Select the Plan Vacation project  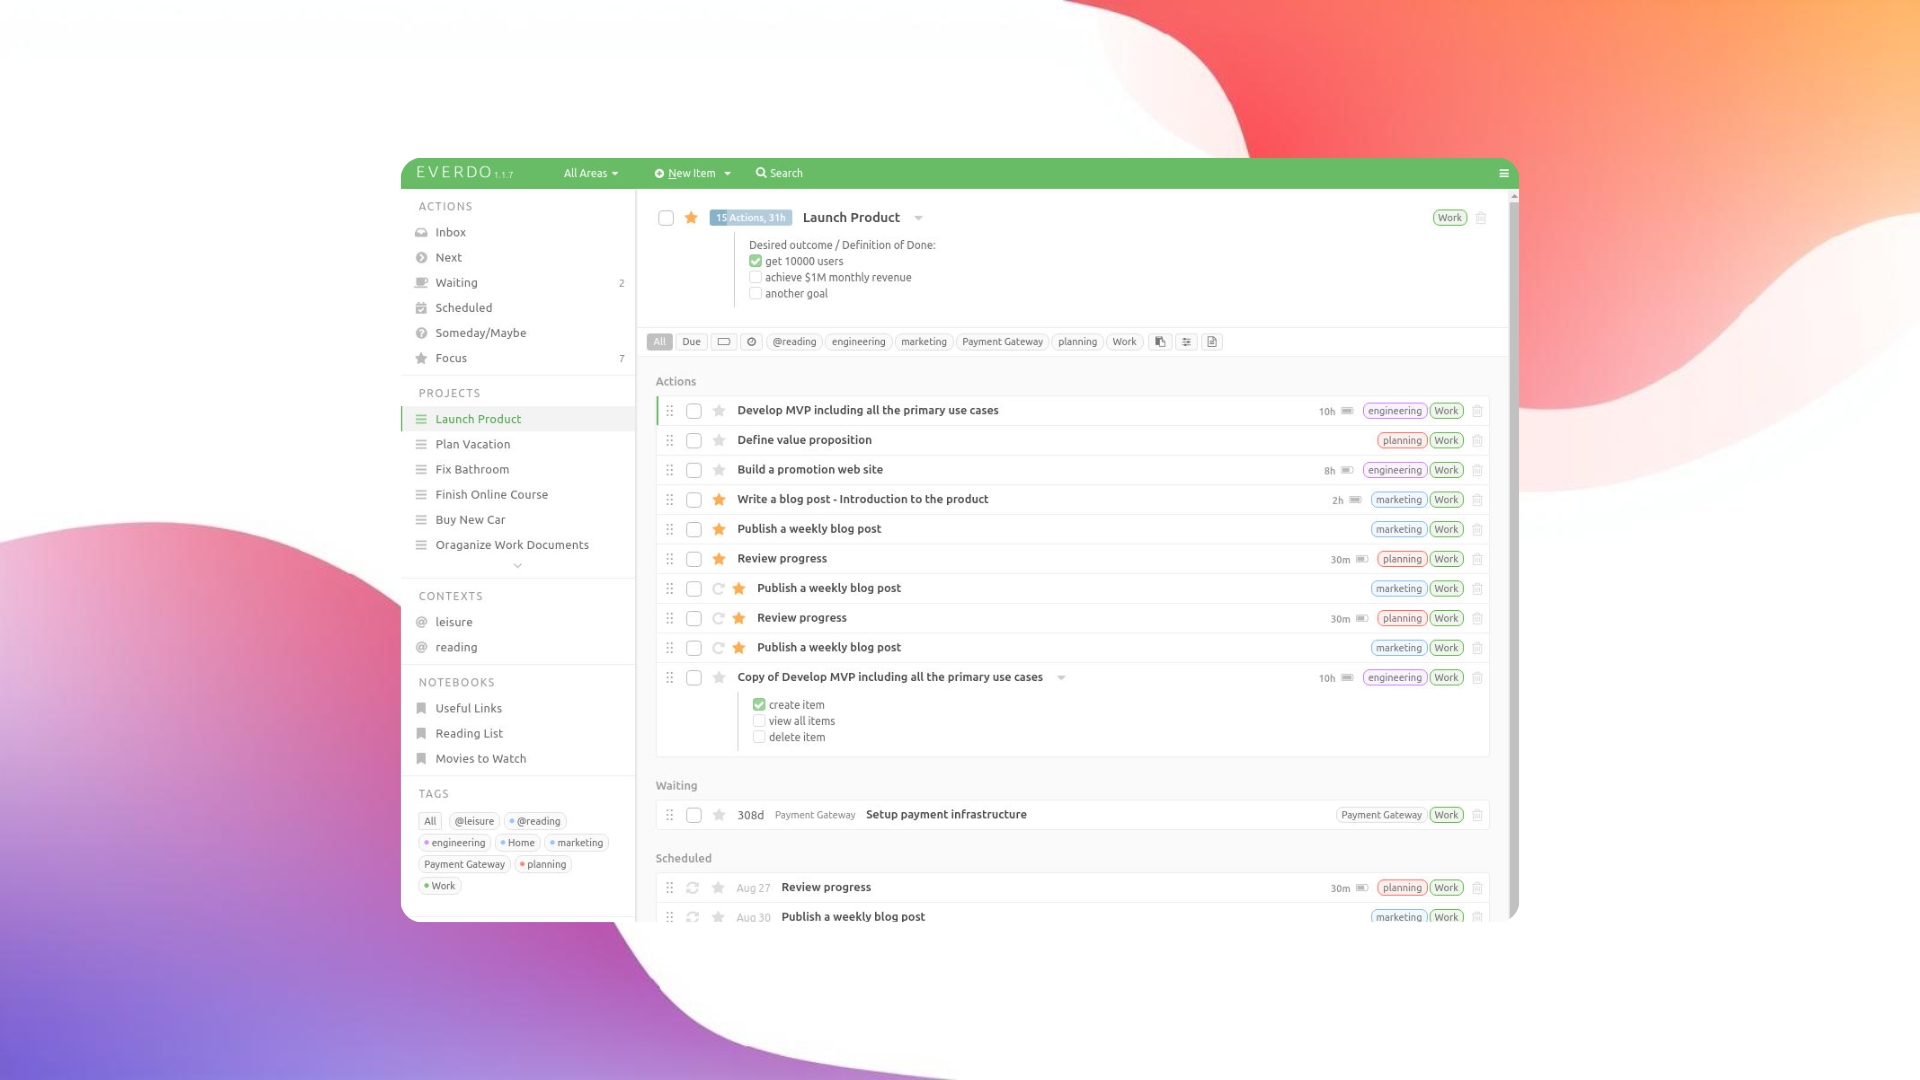[x=472, y=444]
